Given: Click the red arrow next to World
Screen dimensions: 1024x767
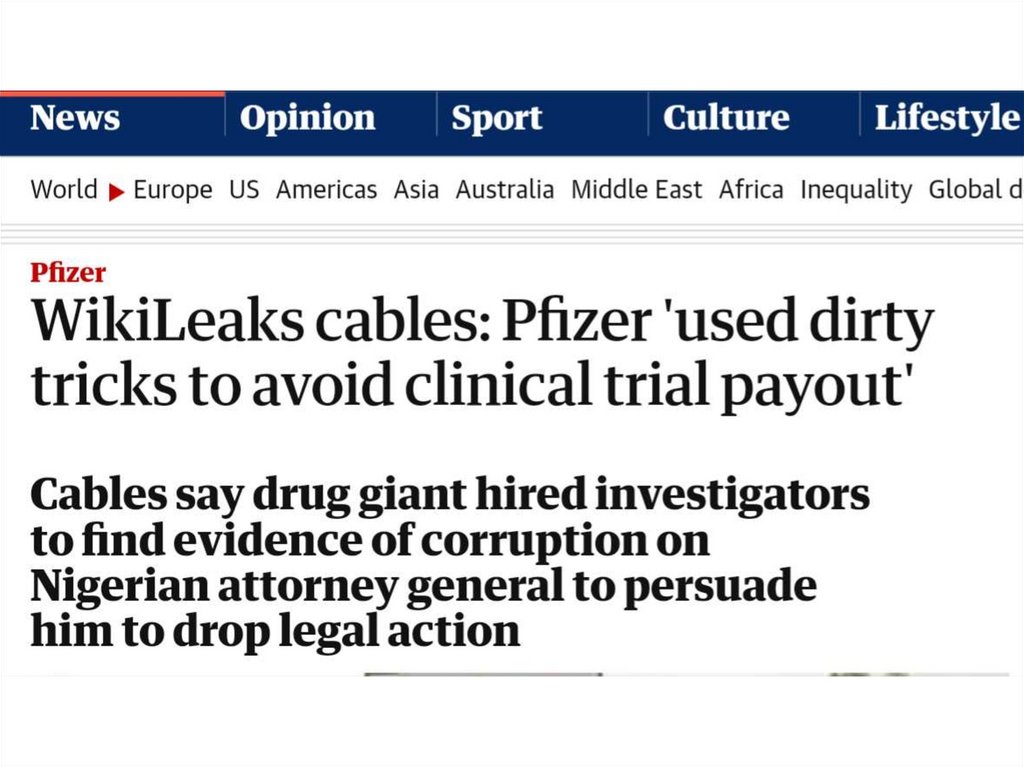Looking at the screenshot, I should (117, 191).
